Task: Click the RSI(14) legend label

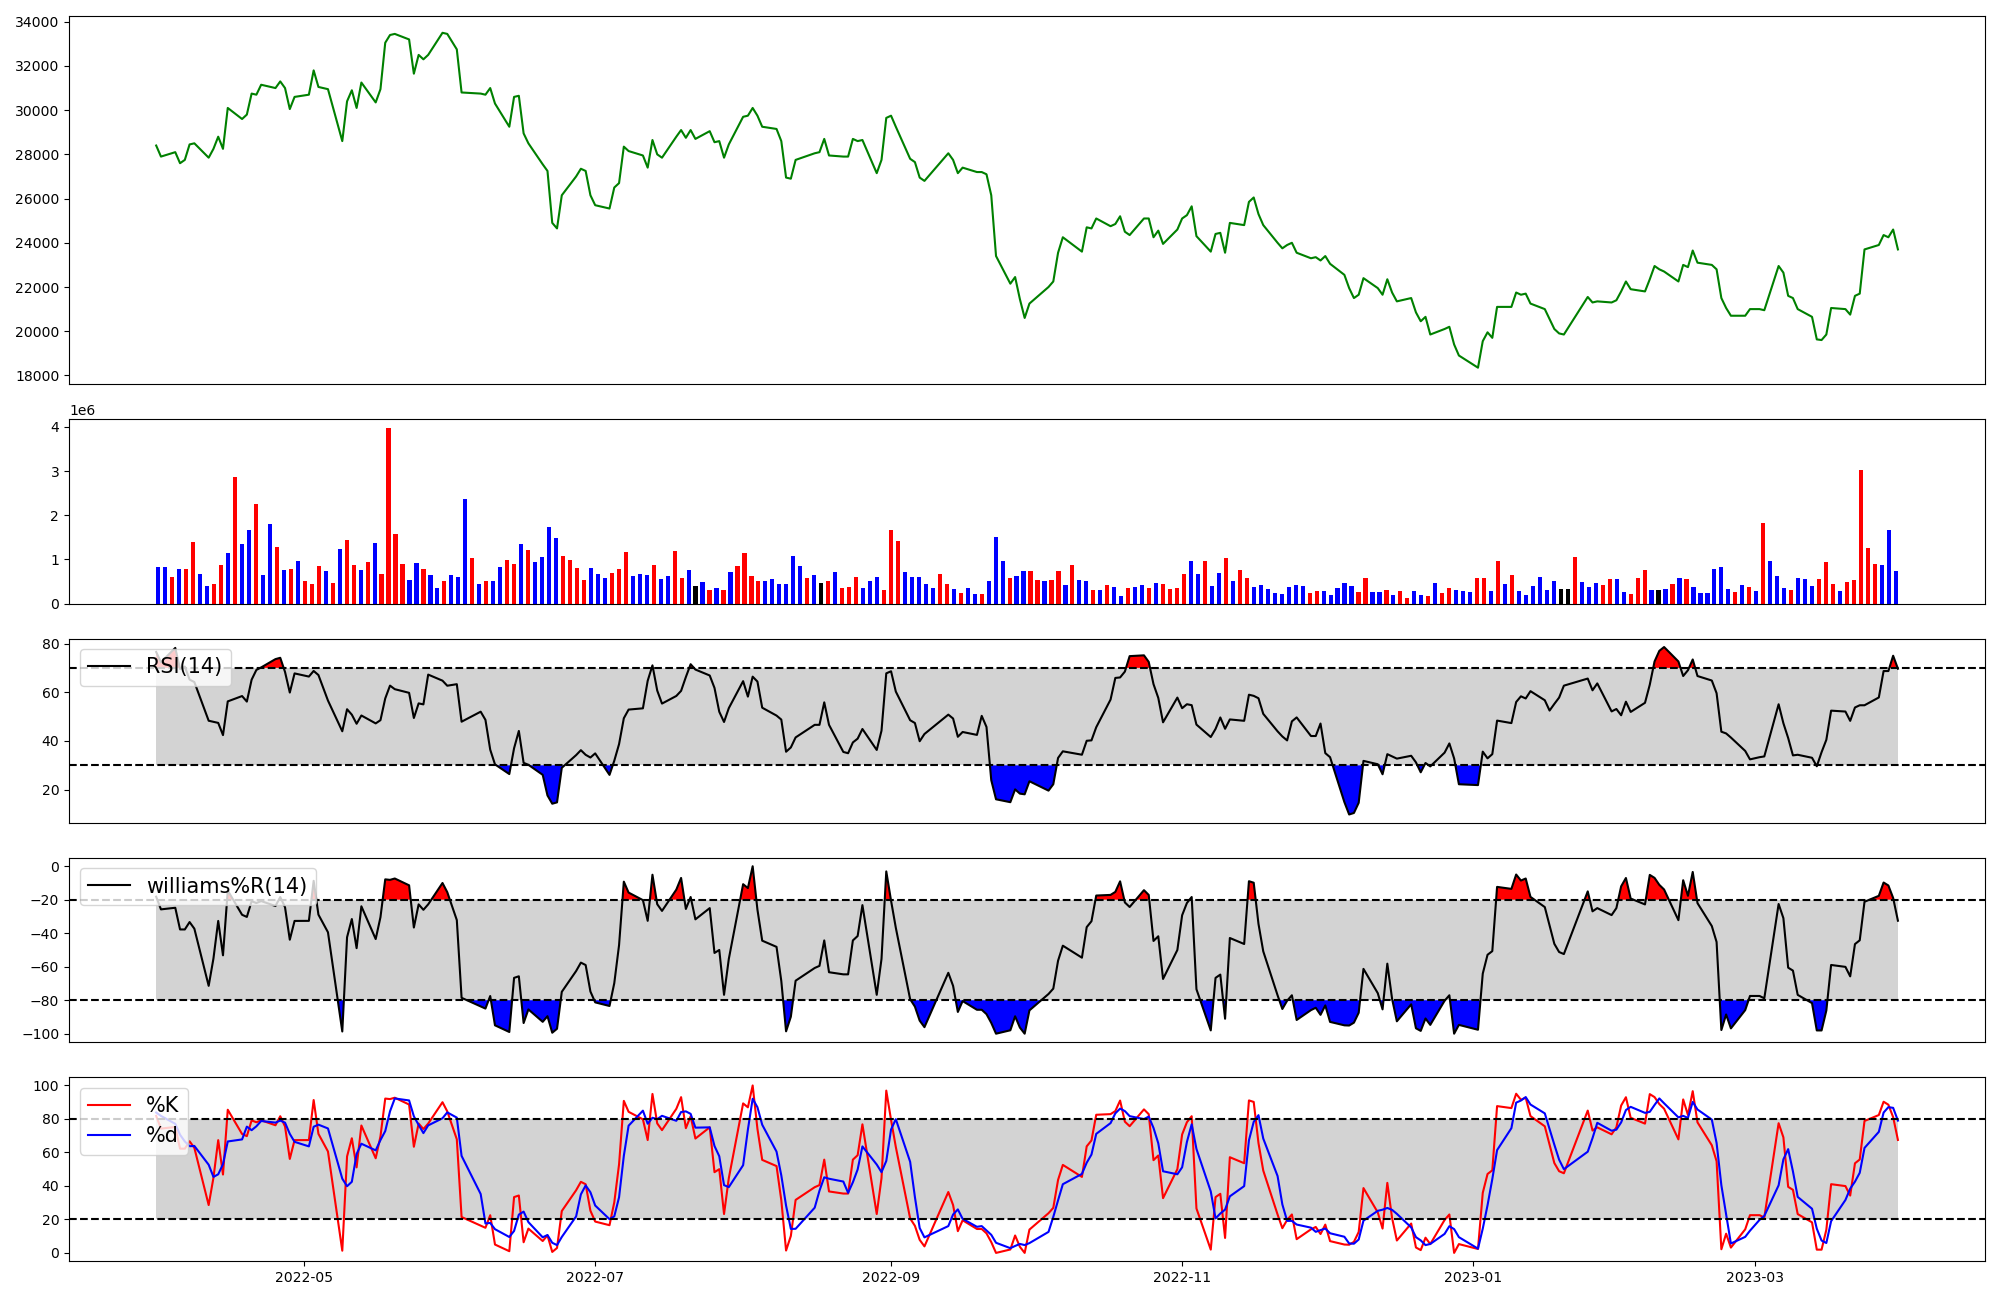Action: click(184, 666)
